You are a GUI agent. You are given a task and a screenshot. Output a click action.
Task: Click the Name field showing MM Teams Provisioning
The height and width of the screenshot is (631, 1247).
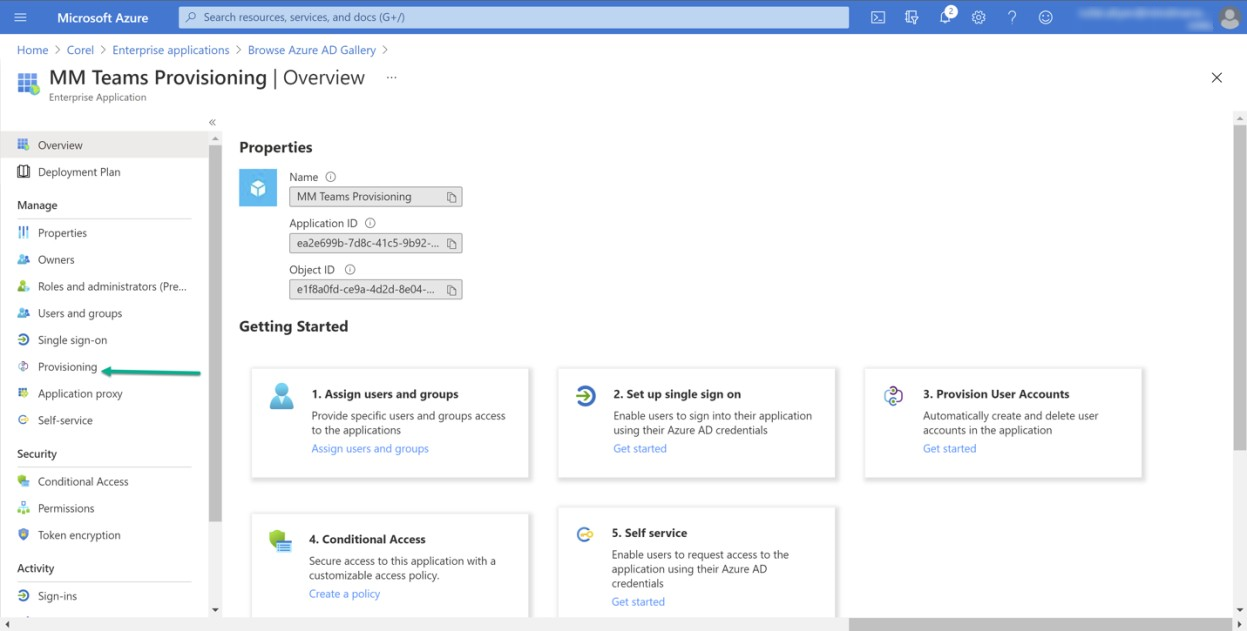[376, 197]
